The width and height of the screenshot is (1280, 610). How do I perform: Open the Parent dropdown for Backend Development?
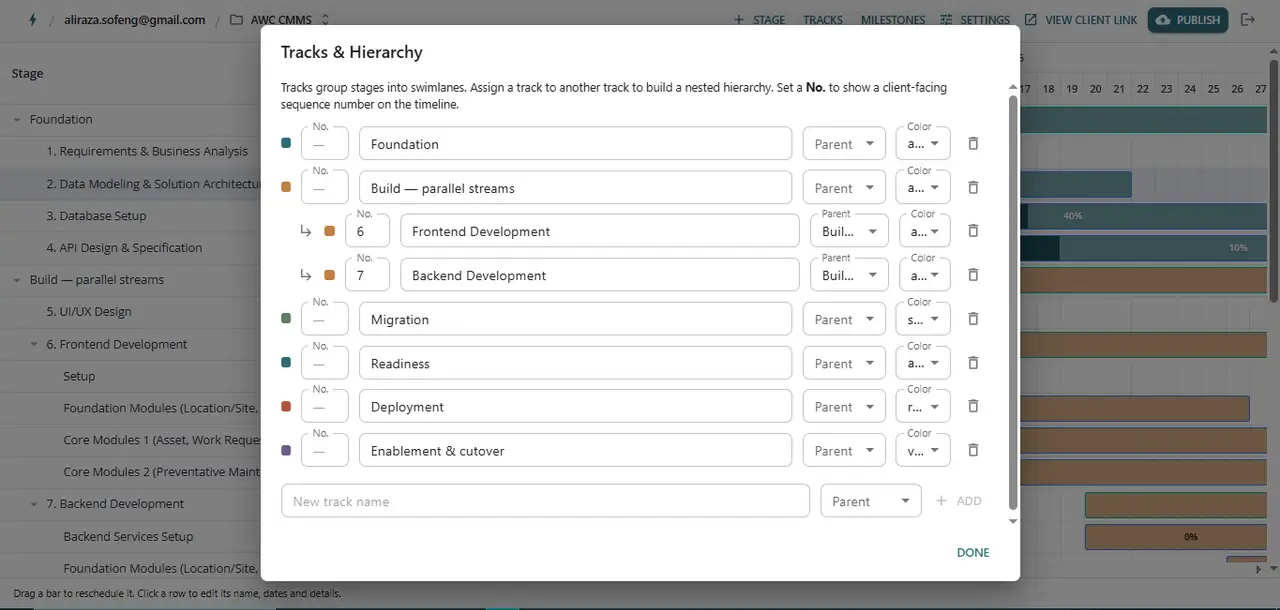(849, 275)
